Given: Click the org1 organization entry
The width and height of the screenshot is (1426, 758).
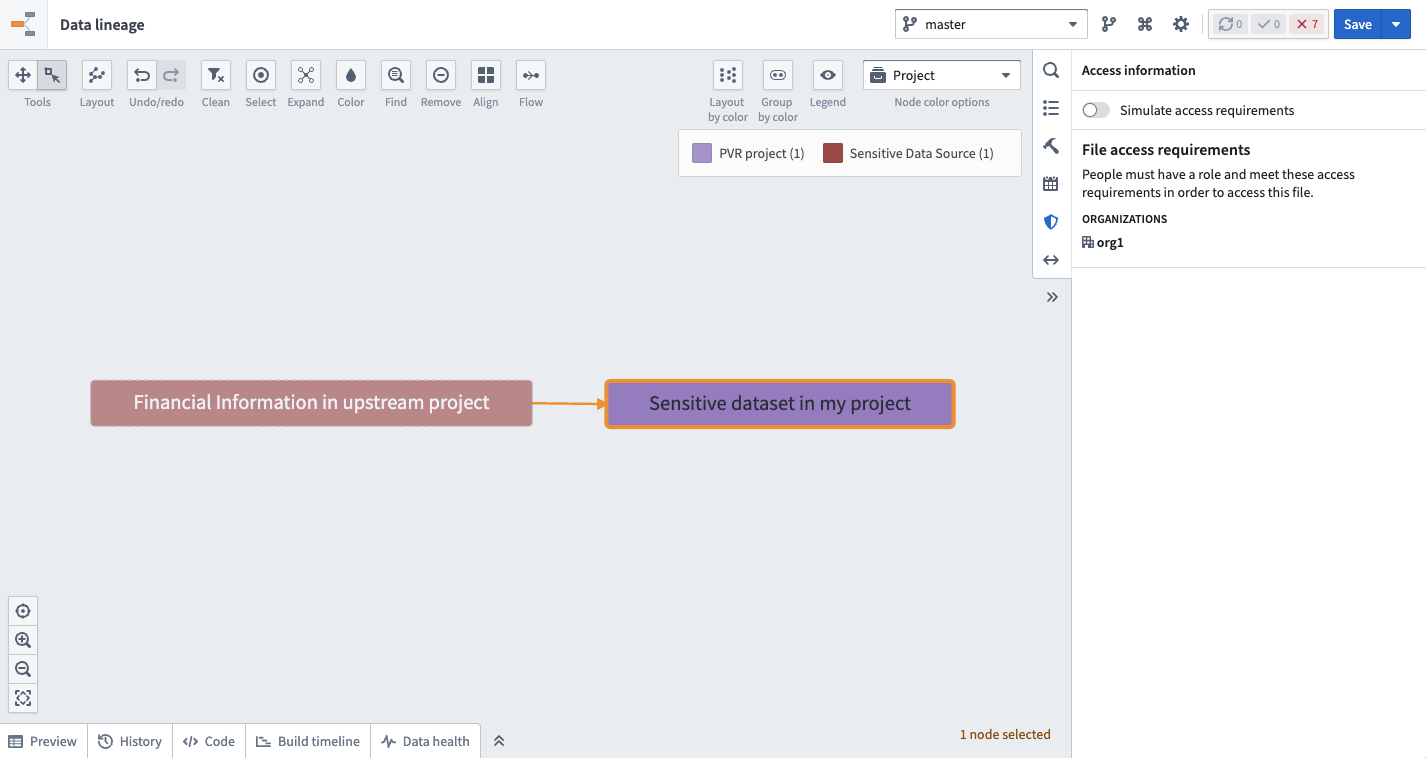Looking at the screenshot, I should pos(1103,242).
